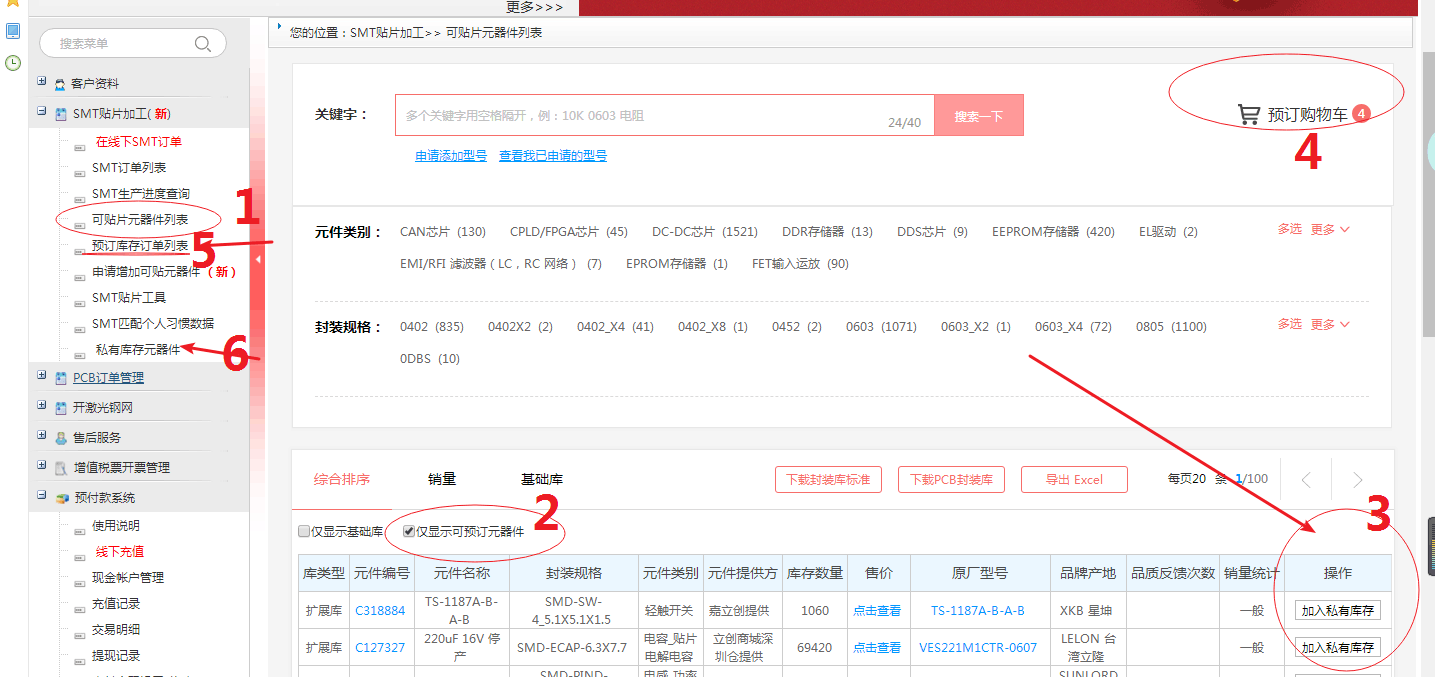The image size is (1435, 677).
Task: Open the 预订购物车 shopping cart icon
Action: pos(1248,114)
